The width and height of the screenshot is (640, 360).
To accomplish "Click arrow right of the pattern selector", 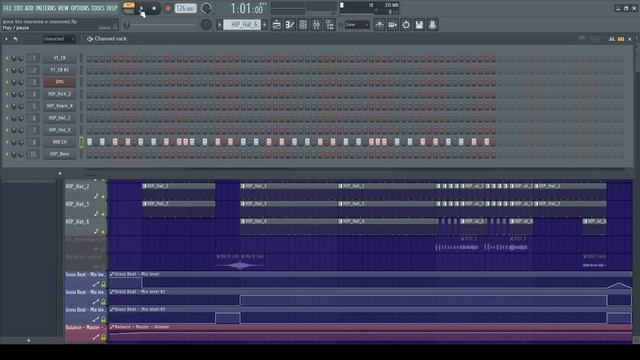I will pyautogui.click(x=264, y=25).
